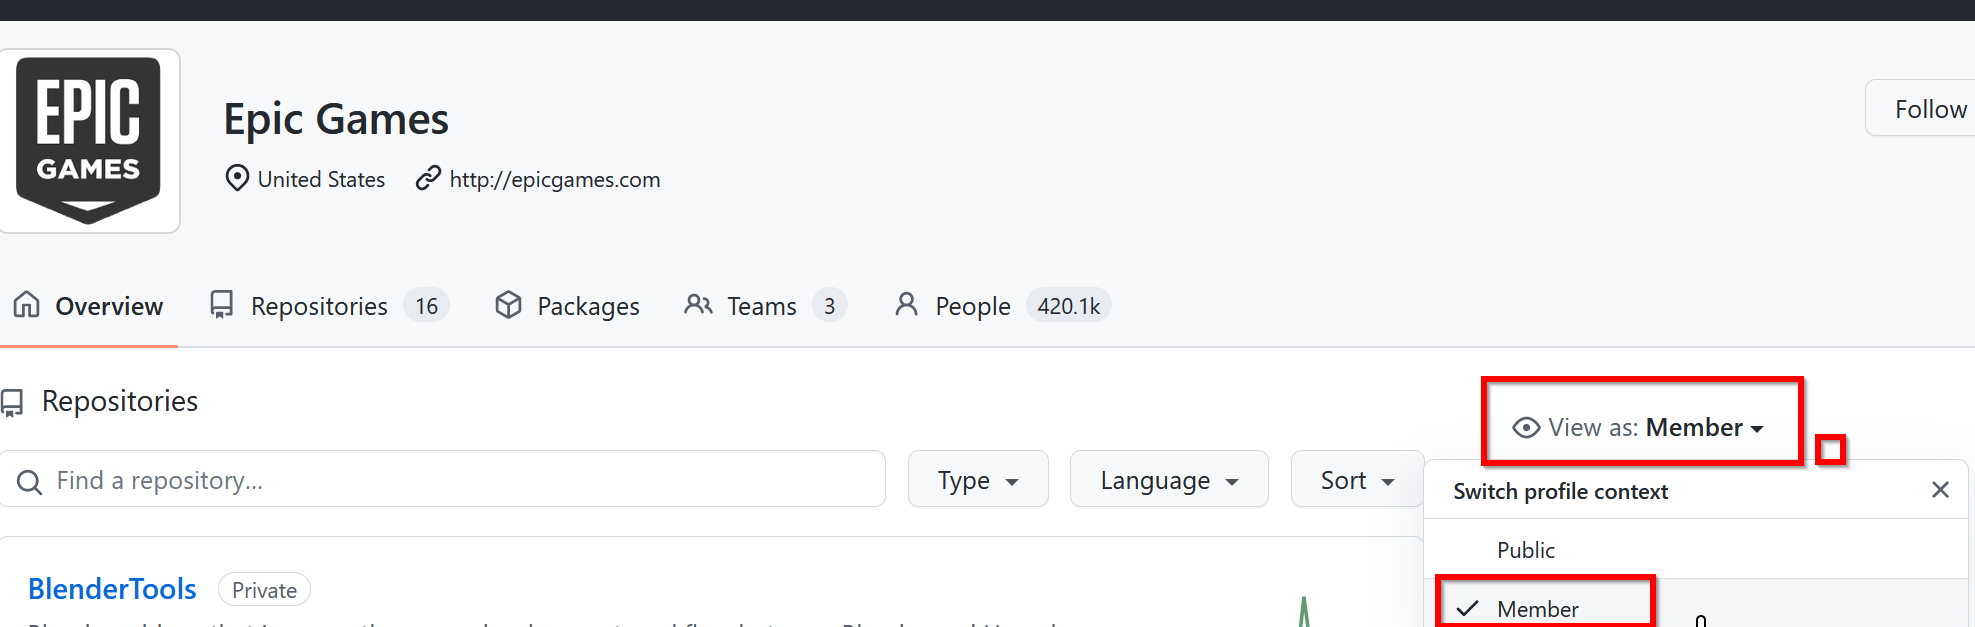Click the link chain icon
The height and width of the screenshot is (627, 1975).
[428, 178]
